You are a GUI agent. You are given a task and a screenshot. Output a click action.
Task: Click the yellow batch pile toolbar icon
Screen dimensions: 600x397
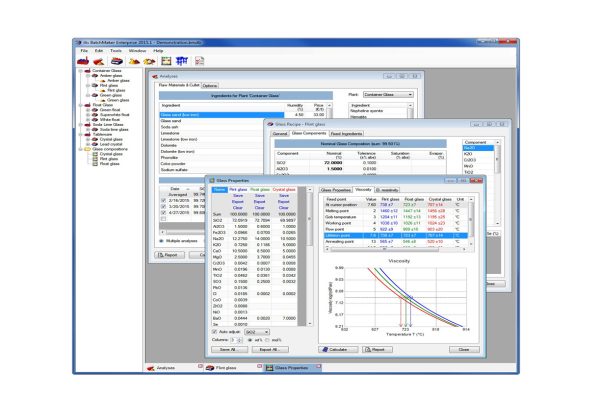[134, 61]
